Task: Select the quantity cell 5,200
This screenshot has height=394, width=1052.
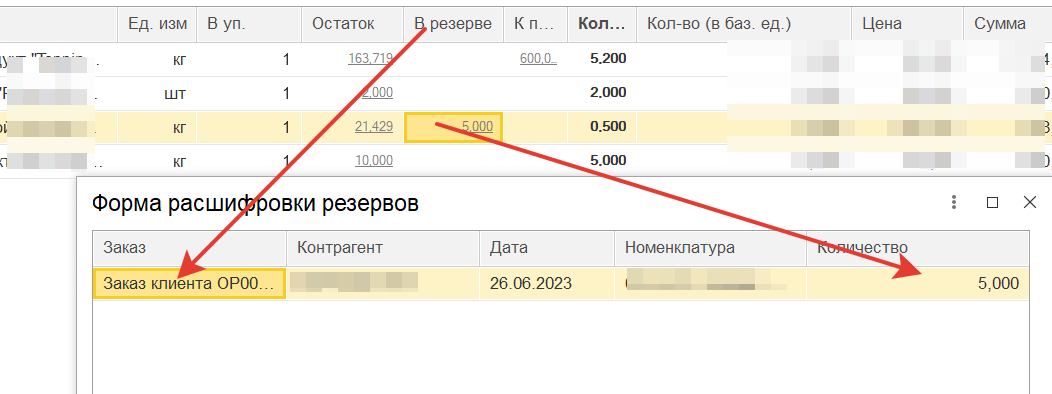Action: (x=602, y=58)
